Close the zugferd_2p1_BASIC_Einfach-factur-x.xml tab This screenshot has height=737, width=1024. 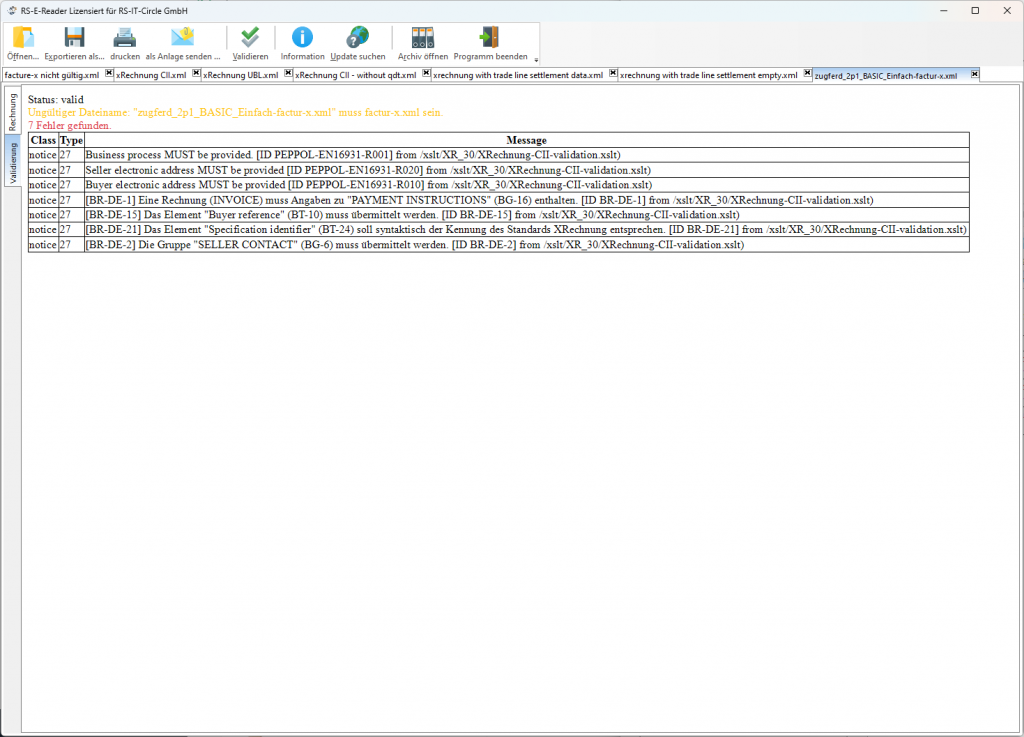tap(974, 74)
